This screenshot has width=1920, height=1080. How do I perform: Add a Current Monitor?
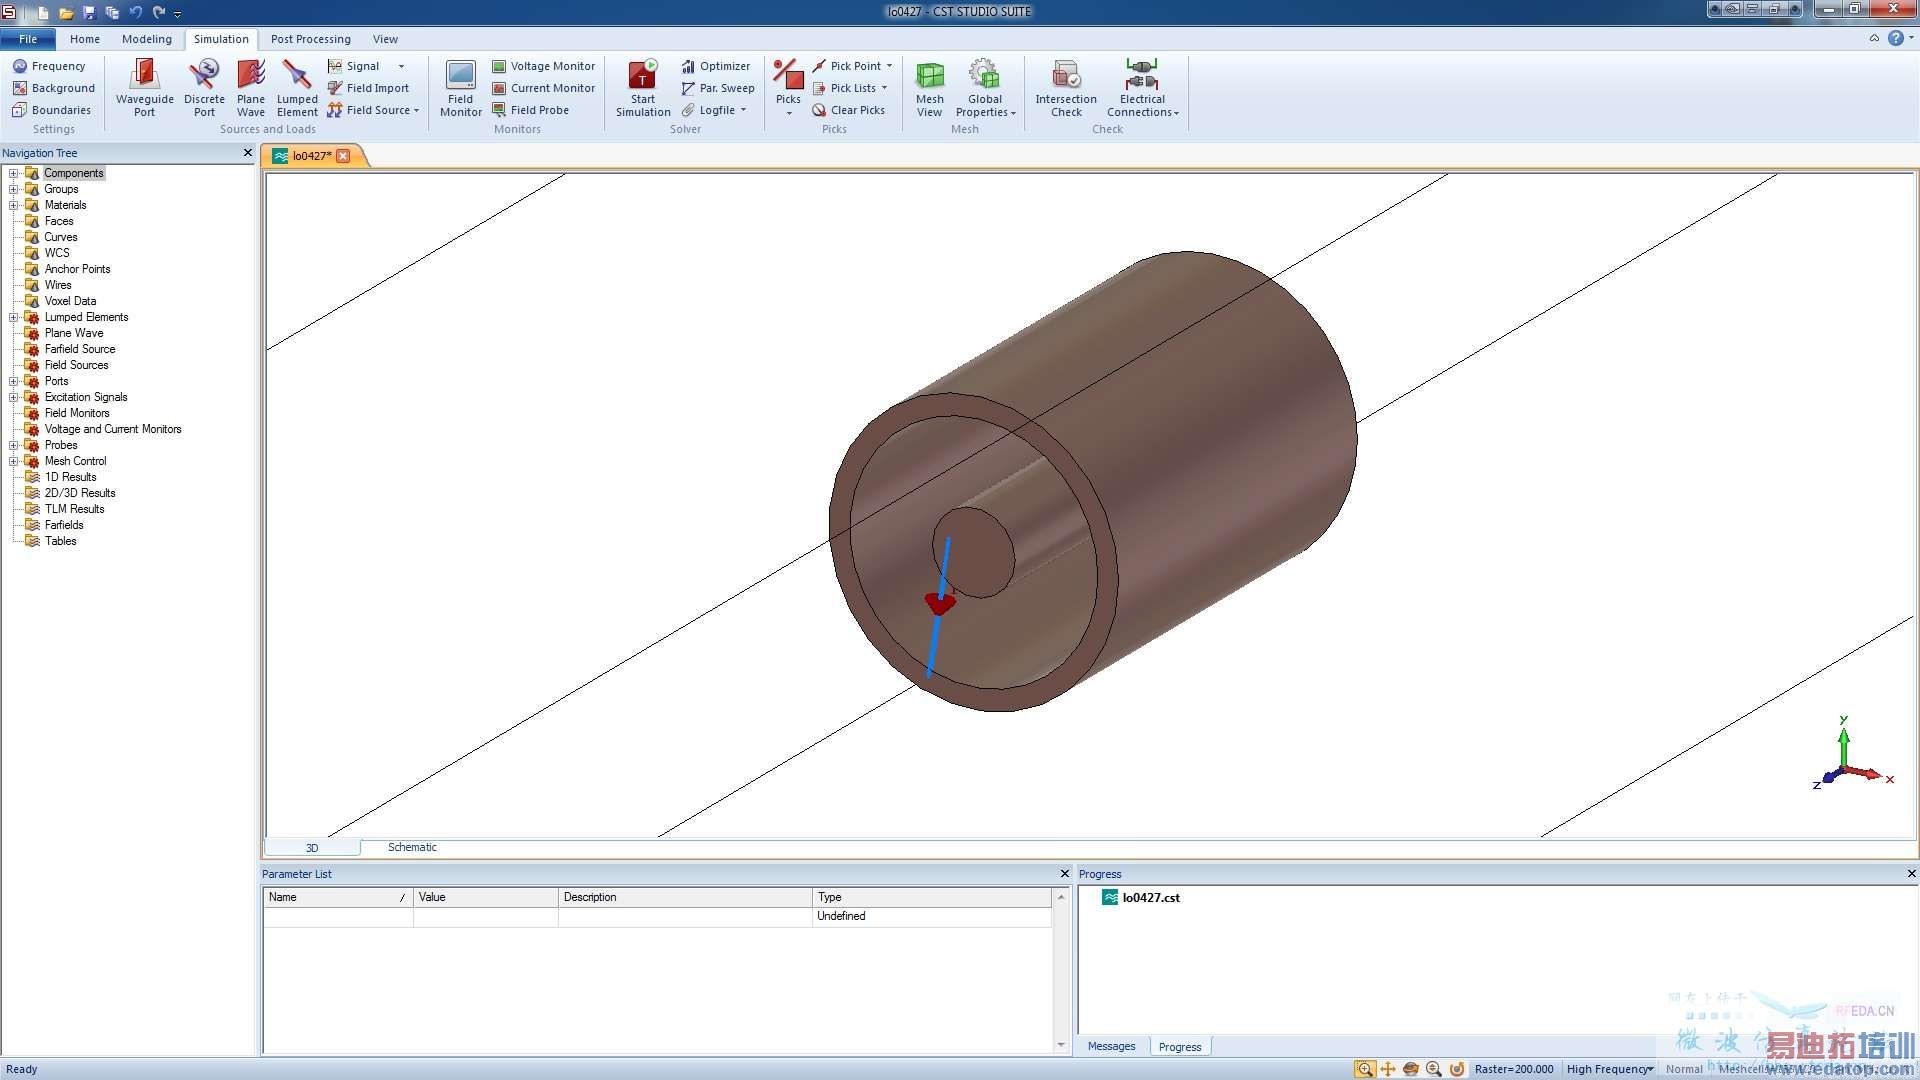coord(543,88)
